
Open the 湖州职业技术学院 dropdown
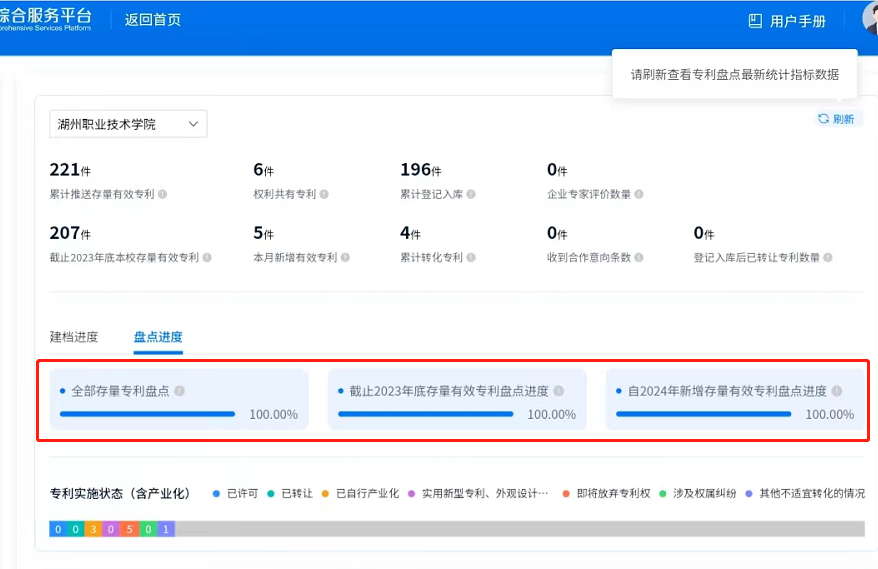pos(128,124)
